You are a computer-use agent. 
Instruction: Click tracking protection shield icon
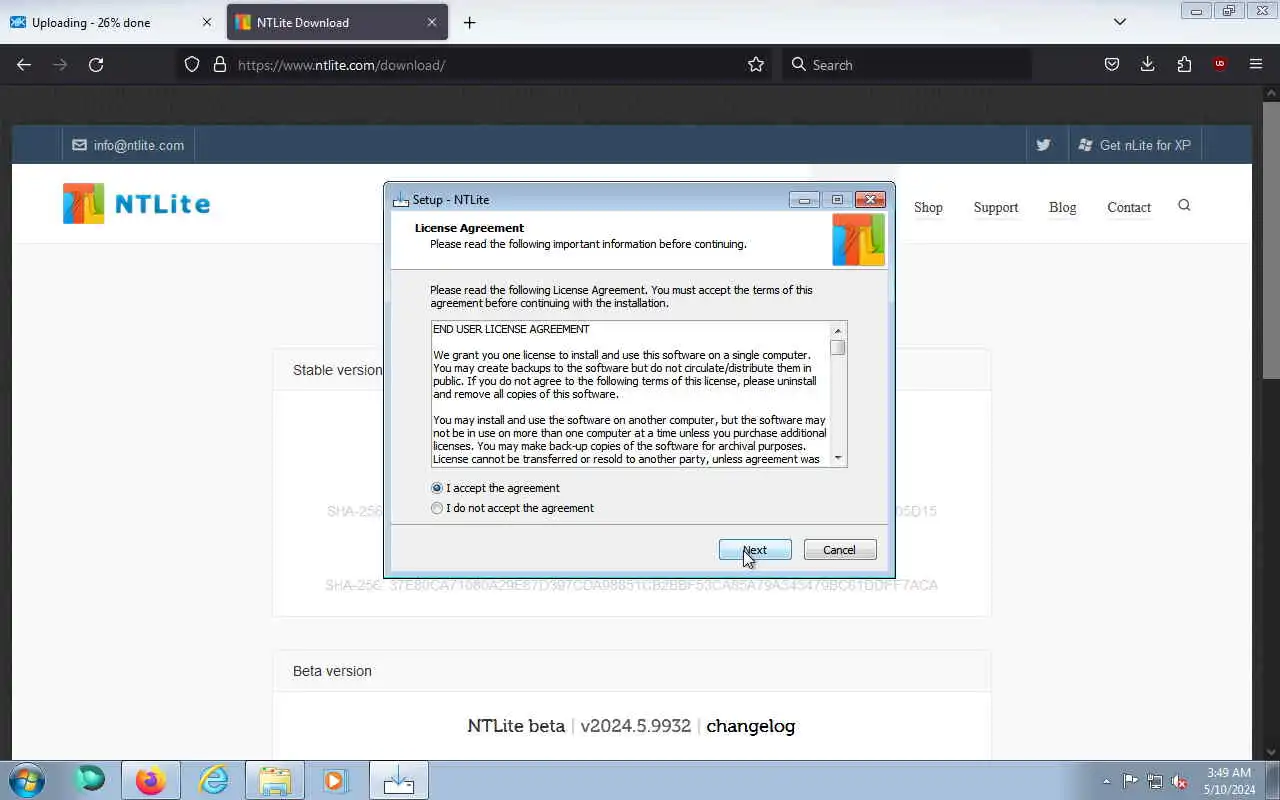click(x=192, y=64)
